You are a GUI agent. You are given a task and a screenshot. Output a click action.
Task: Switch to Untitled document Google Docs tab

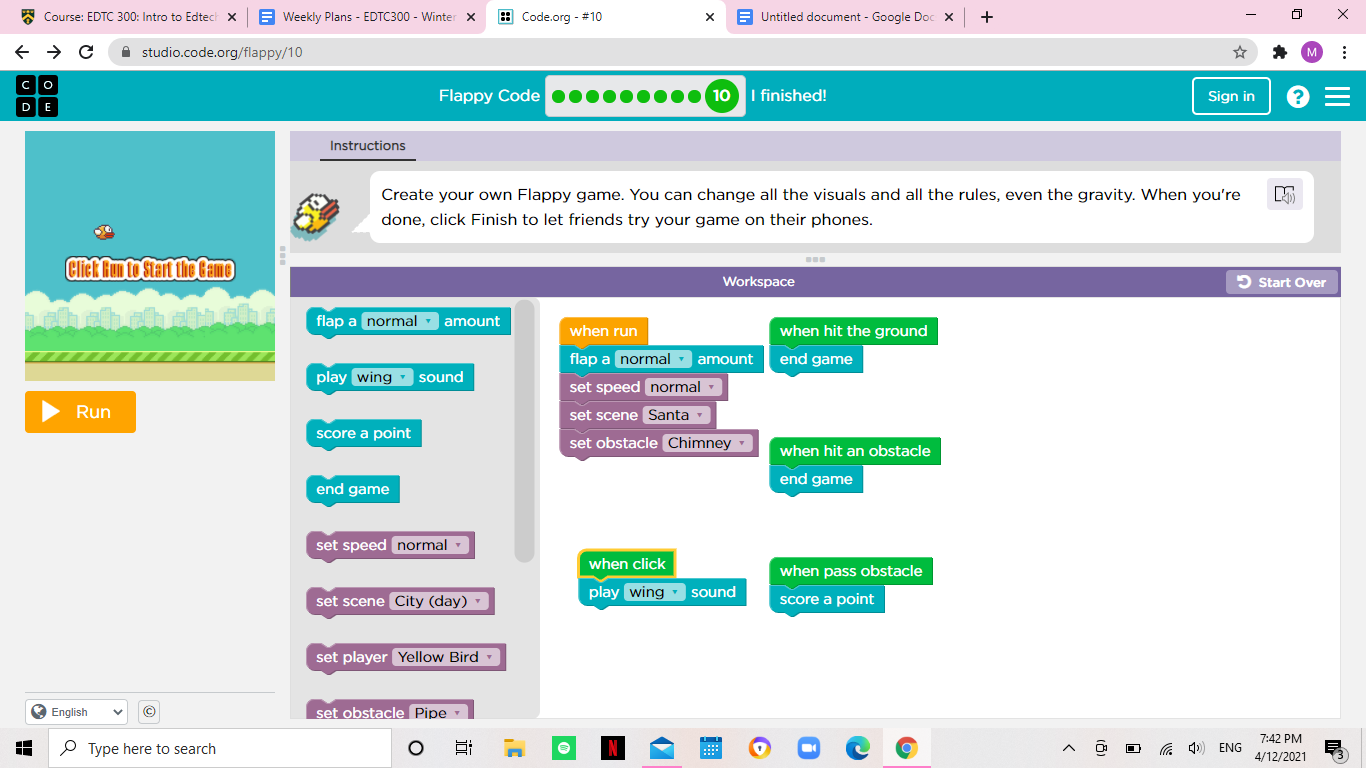tap(845, 17)
